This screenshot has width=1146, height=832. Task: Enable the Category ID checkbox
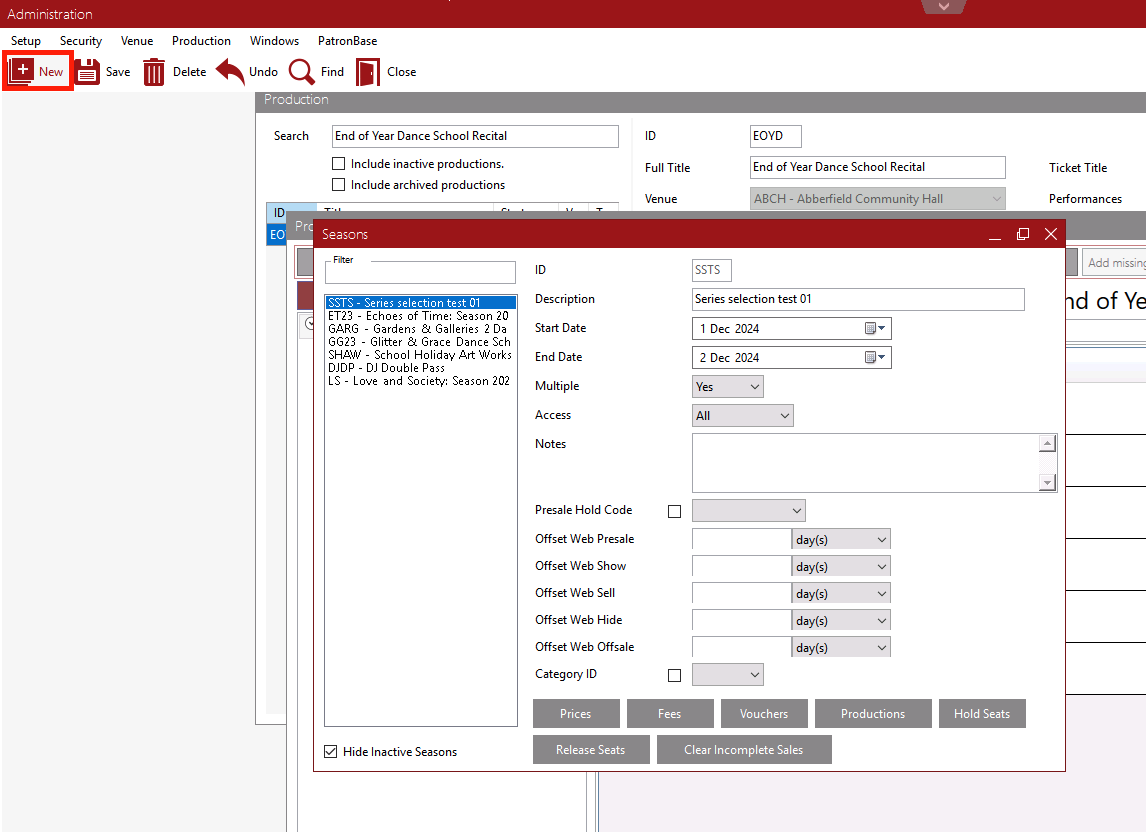point(675,675)
